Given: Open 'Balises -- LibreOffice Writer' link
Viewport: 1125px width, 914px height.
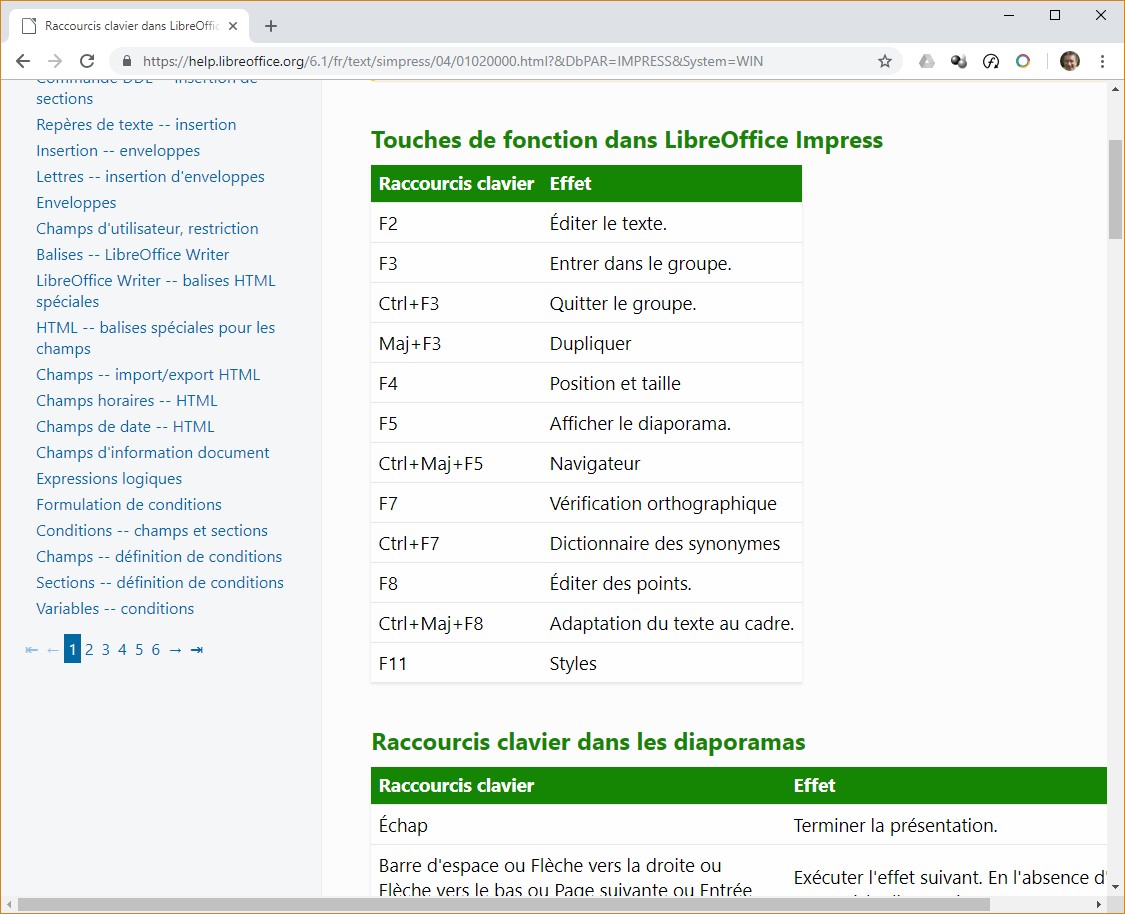Looking at the screenshot, I should tap(132, 255).
